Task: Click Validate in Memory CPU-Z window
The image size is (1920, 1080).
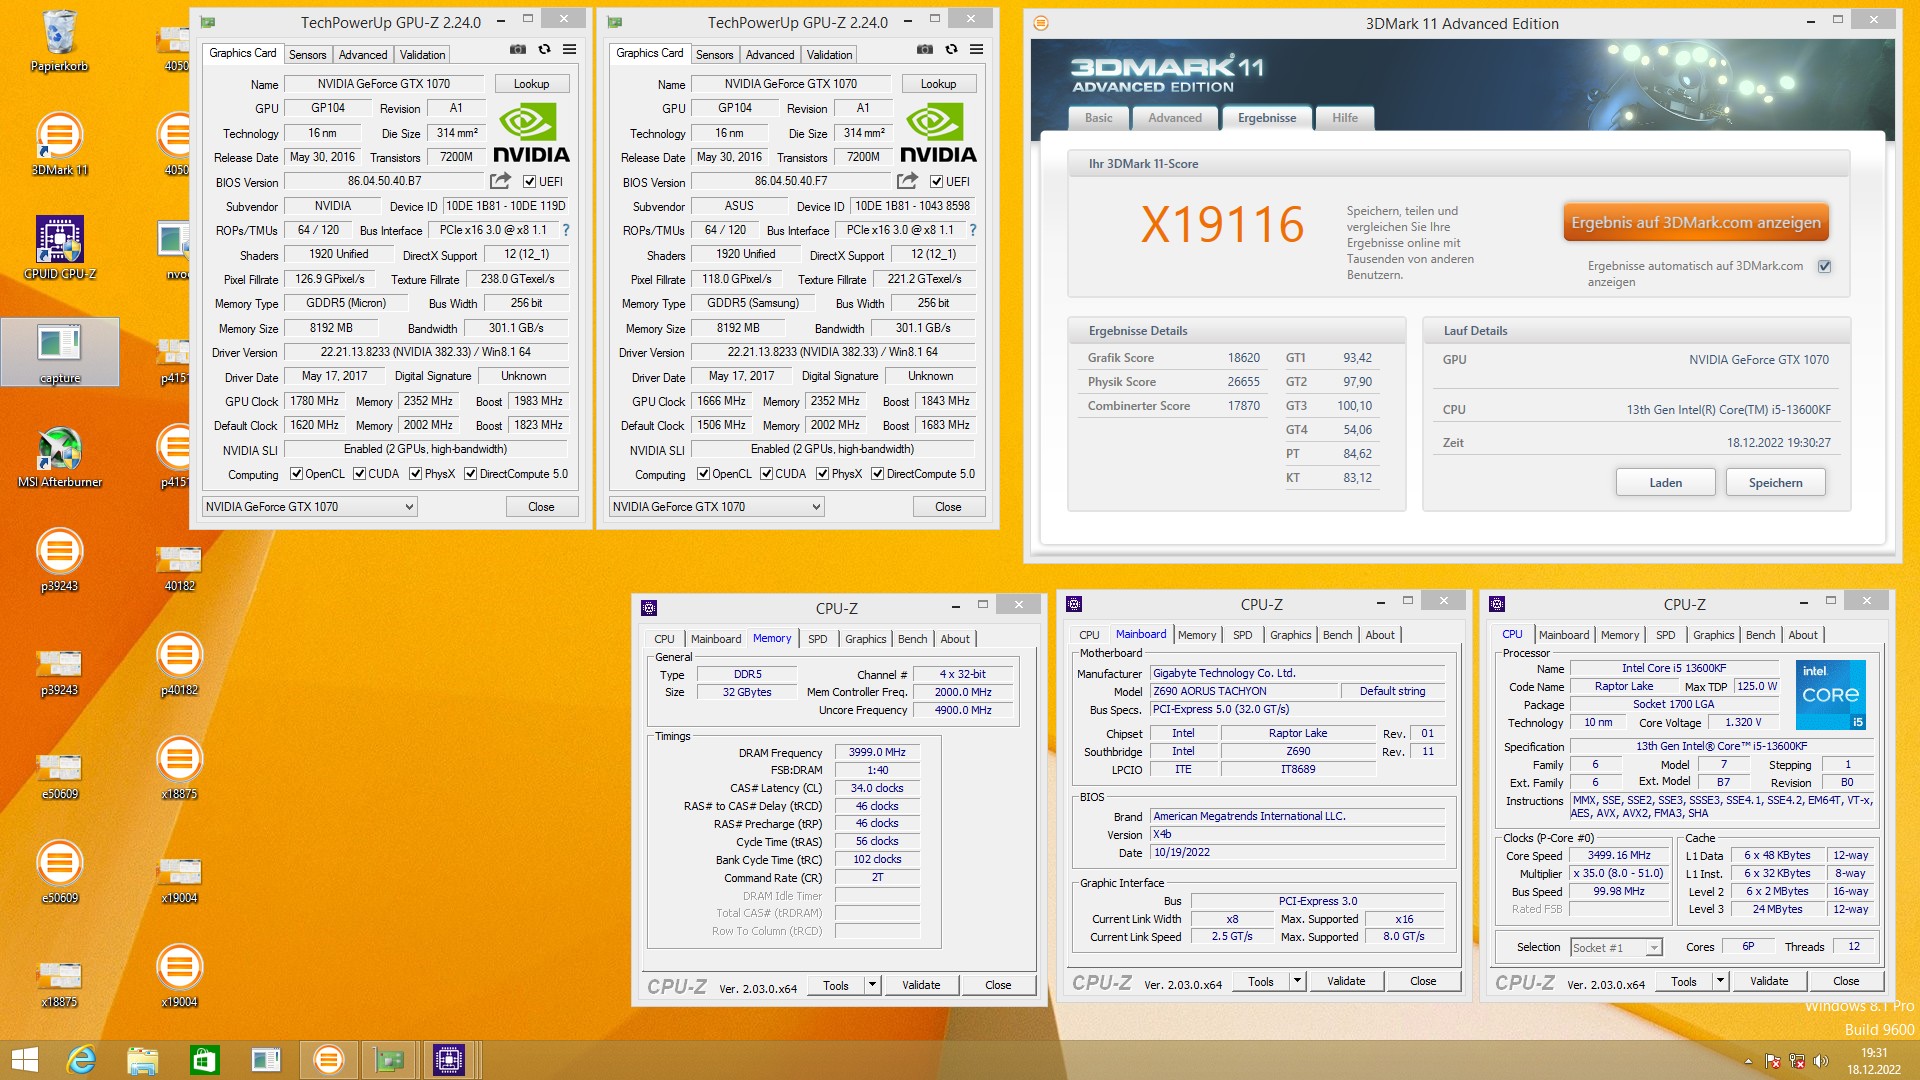Action: tap(920, 985)
